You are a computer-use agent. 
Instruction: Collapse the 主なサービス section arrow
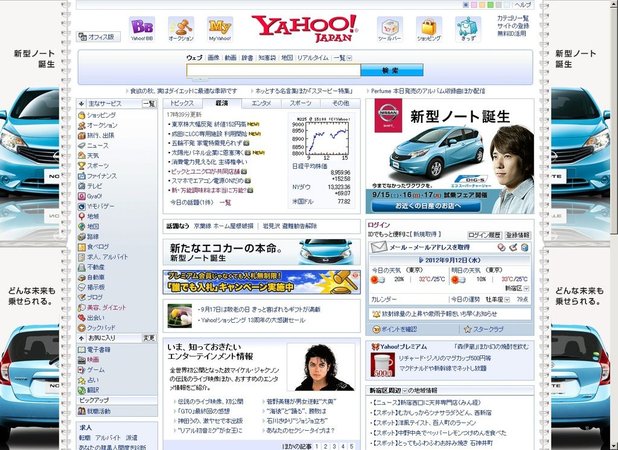coord(82,104)
